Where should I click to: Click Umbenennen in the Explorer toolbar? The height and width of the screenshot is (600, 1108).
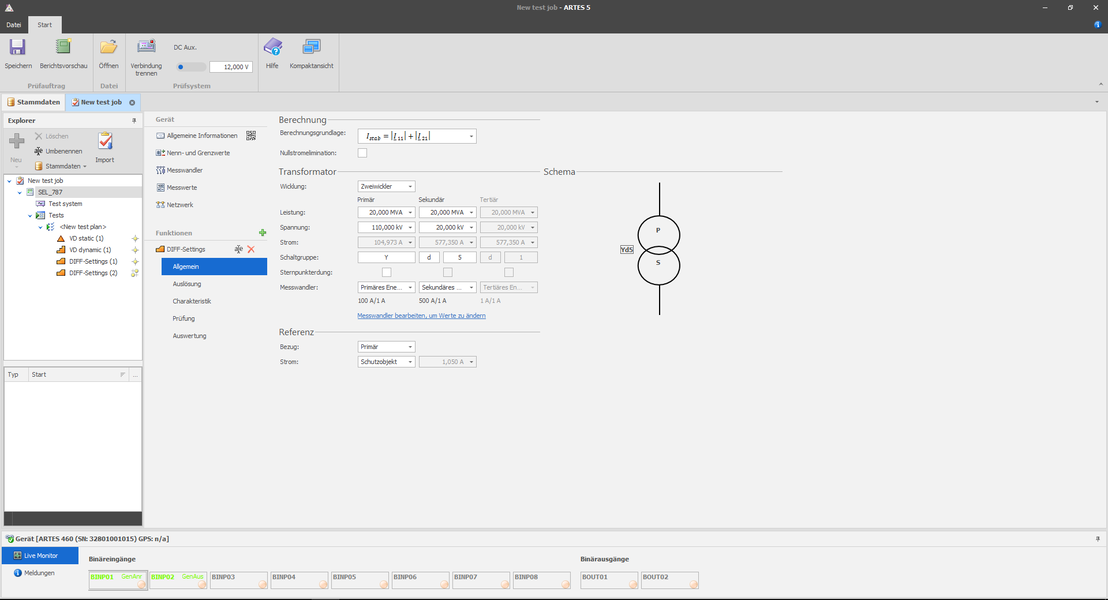click(58, 151)
